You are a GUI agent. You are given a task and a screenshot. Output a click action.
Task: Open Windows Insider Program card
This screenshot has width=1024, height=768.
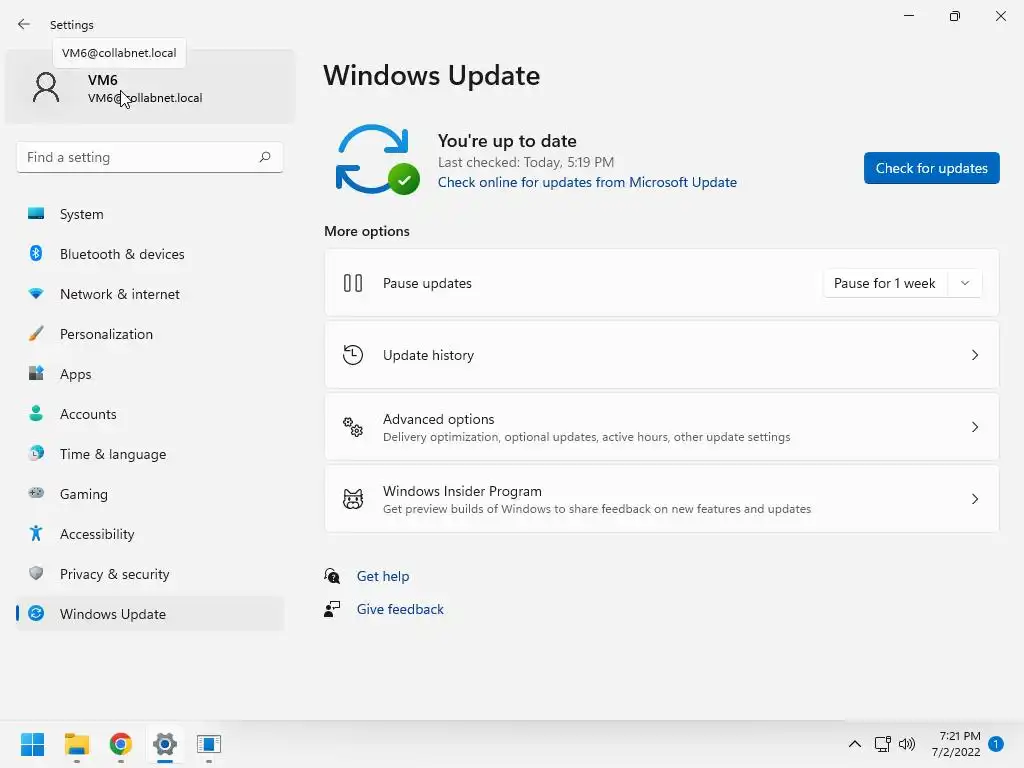[x=662, y=499]
